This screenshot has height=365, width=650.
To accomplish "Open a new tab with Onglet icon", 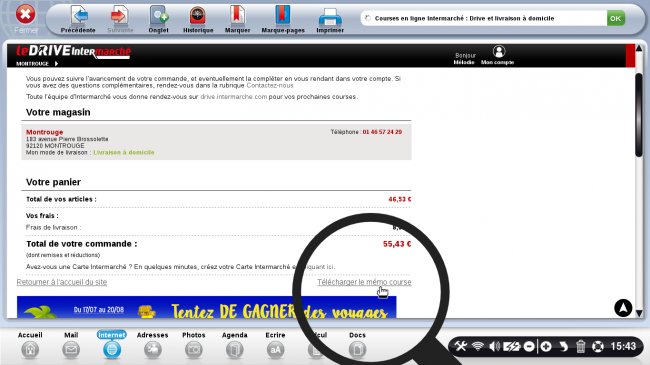I will click(x=159, y=16).
